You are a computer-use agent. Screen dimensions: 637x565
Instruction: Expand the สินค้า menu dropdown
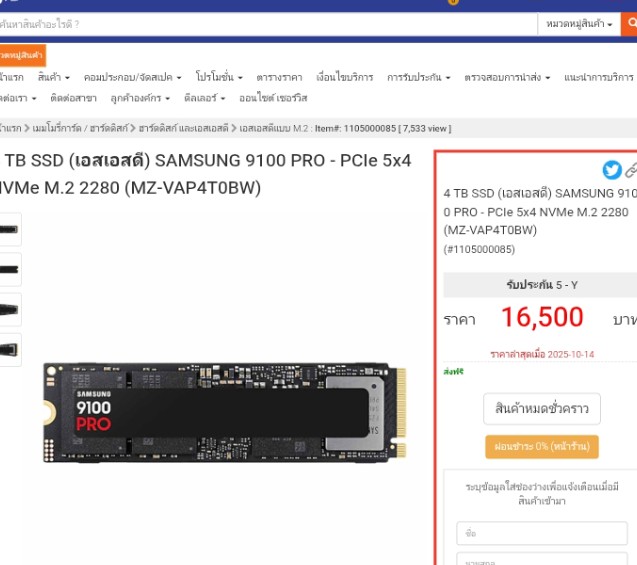click(54, 77)
